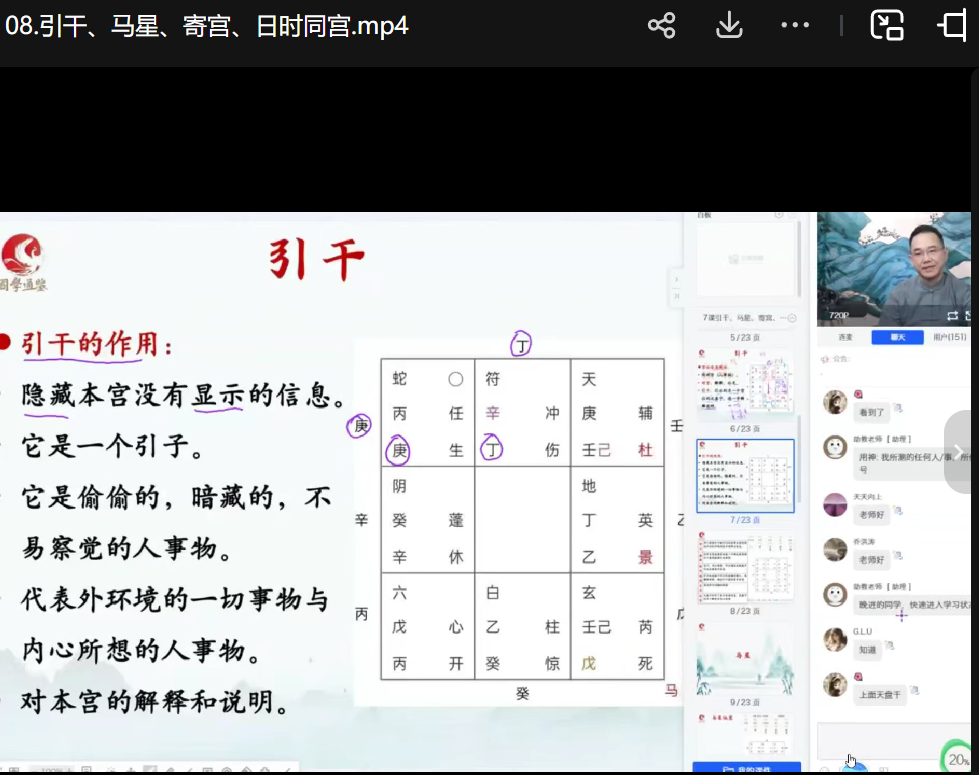Open the 用户(151) users tab
Screen dimensions: 979x775
pyautogui.click(x=949, y=337)
